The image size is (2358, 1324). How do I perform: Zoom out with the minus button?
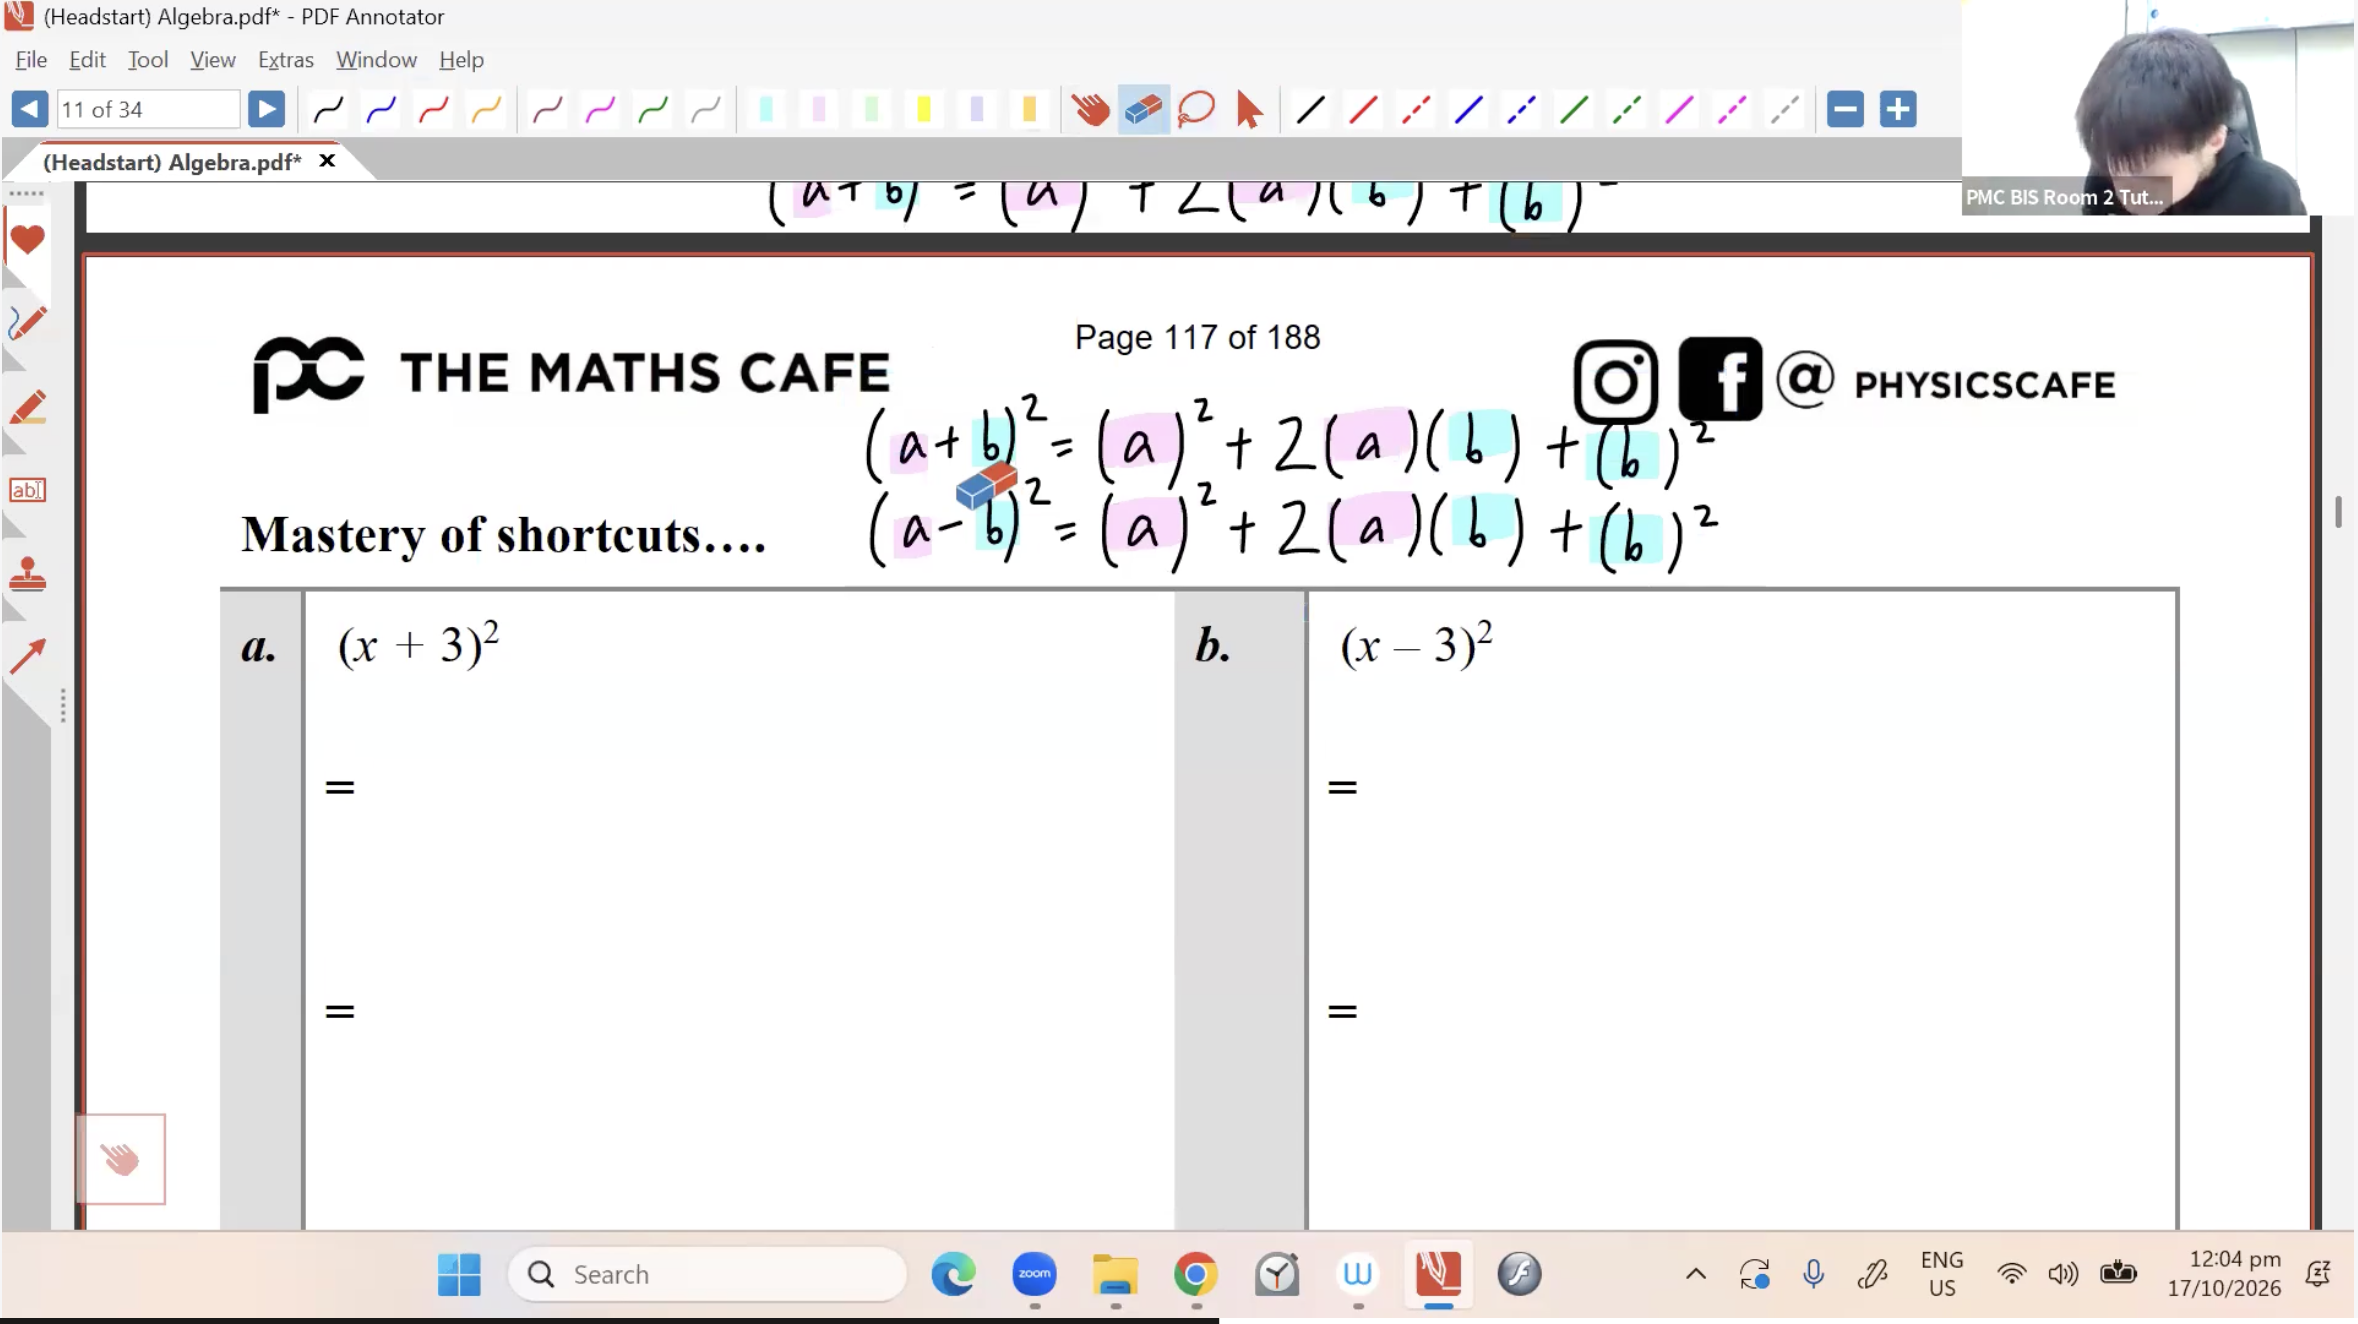coord(1845,109)
